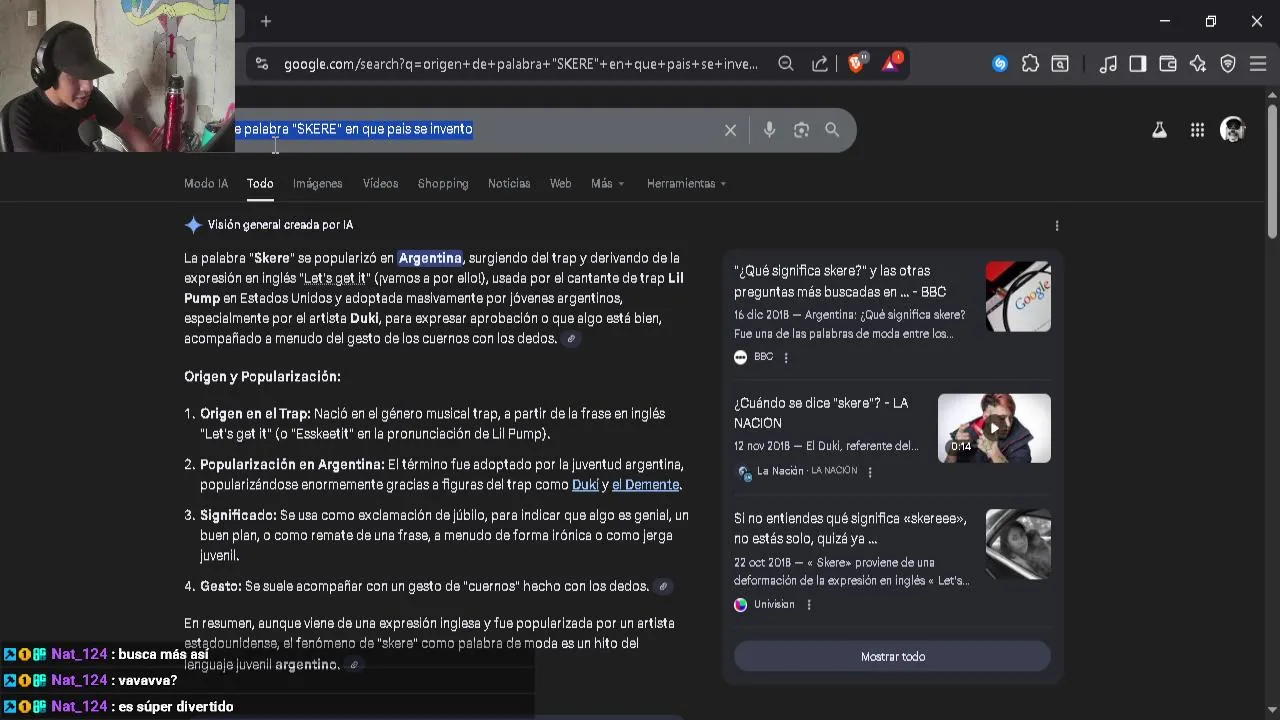Click chat message 'es súper divertido'

pyautogui.click(x=176, y=707)
